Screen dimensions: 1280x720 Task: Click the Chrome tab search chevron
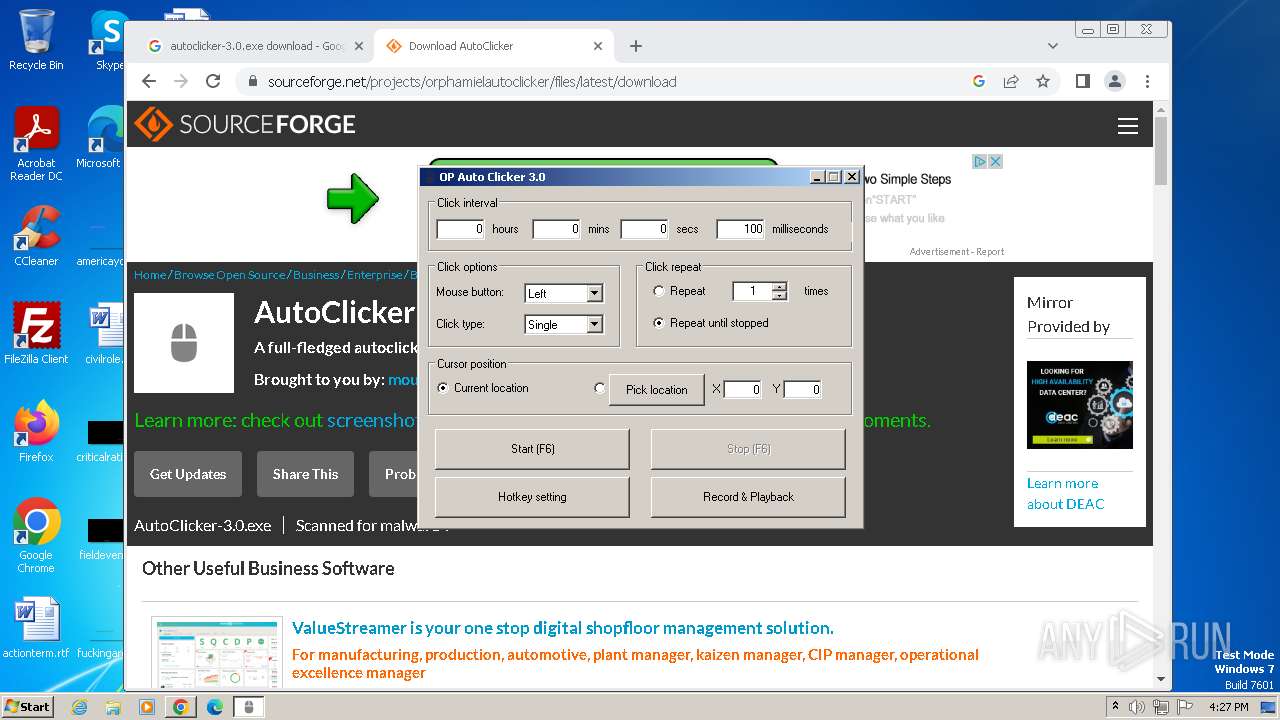(x=1052, y=46)
